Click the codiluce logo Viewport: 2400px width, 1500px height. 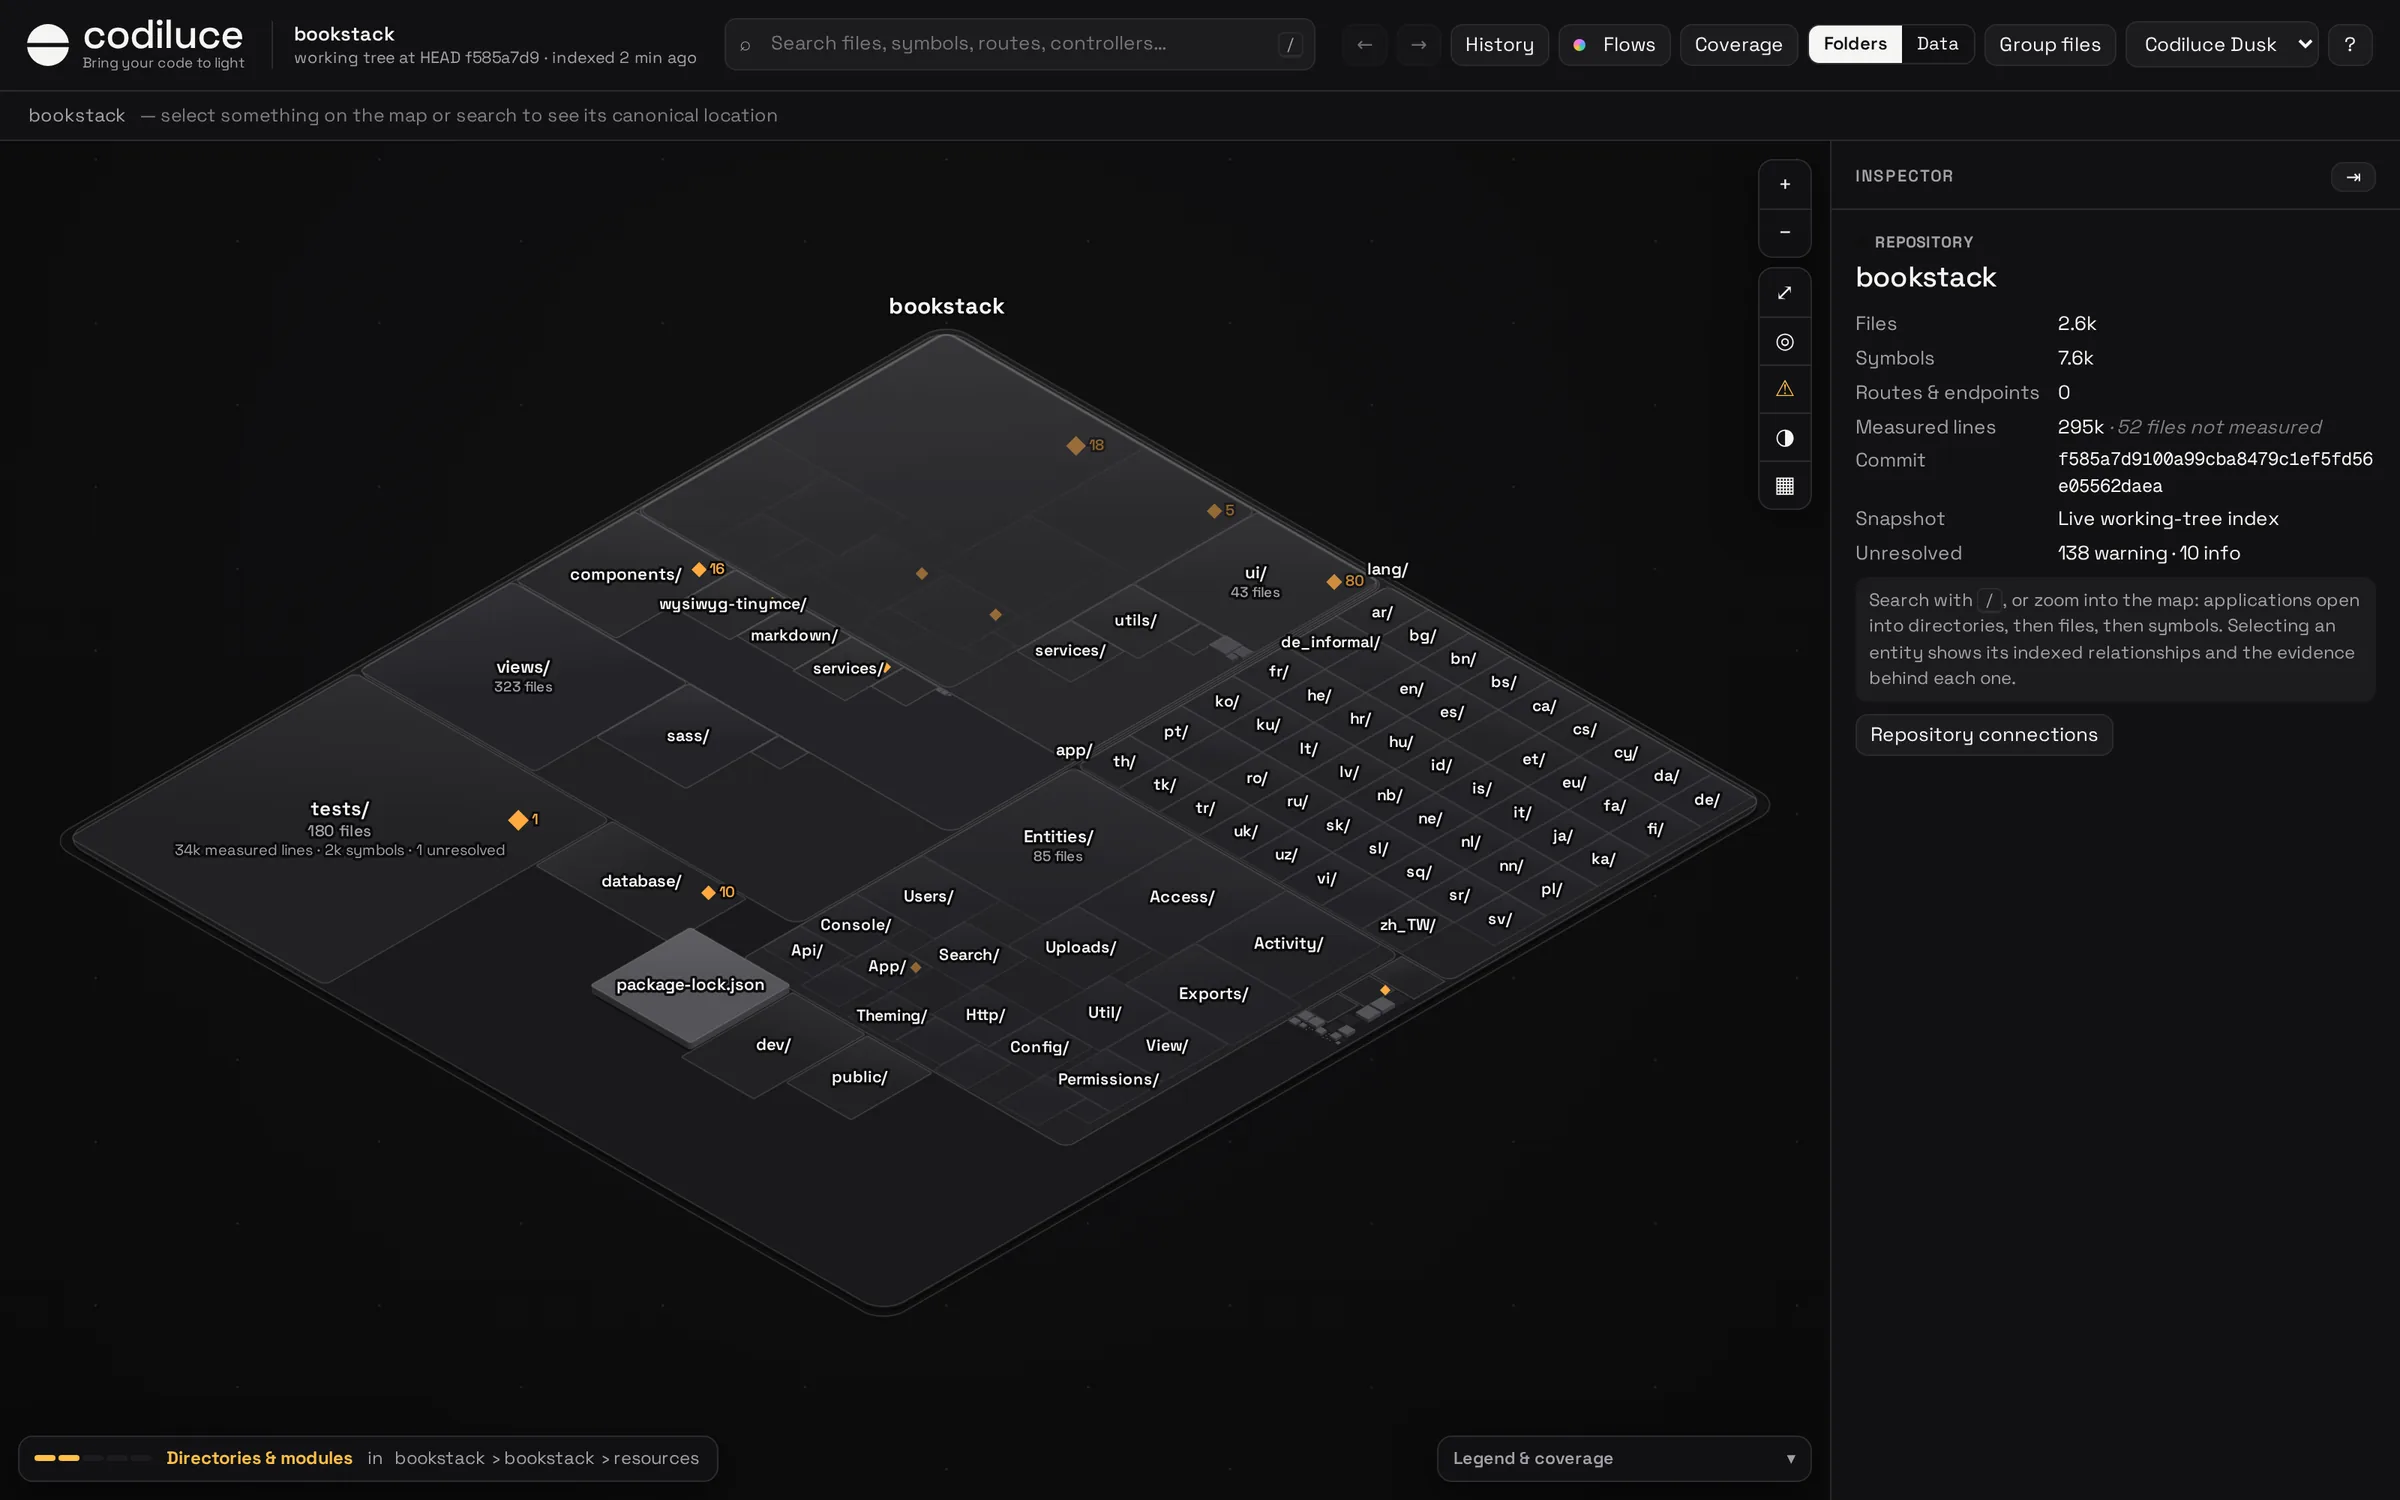click(x=135, y=44)
